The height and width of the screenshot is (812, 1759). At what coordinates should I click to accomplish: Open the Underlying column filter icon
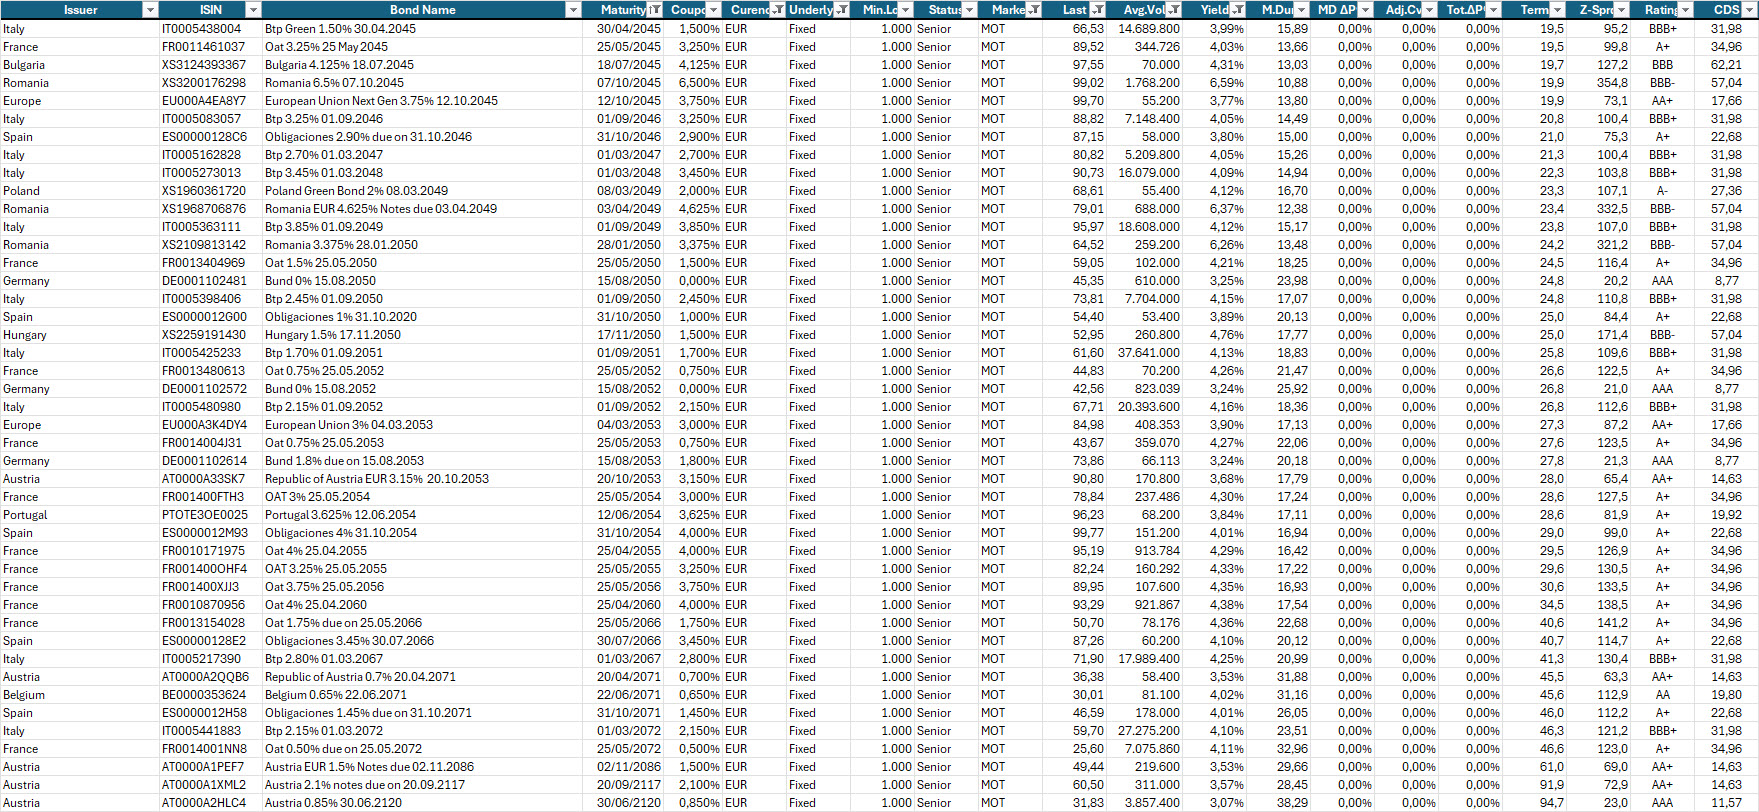click(842, 10)
